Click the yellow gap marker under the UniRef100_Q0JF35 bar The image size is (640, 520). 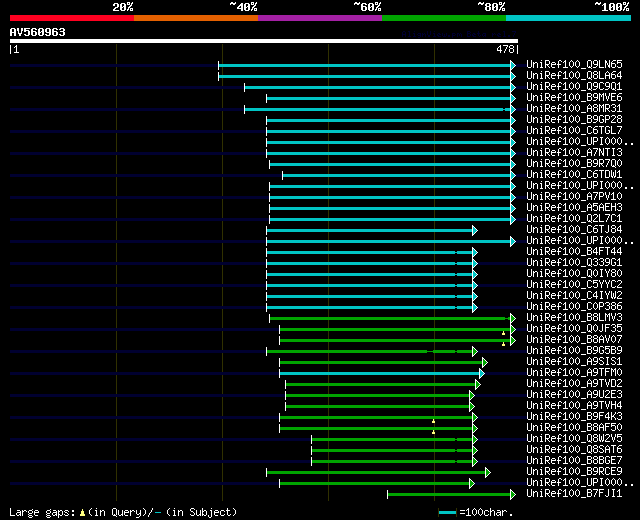point(503,333)
